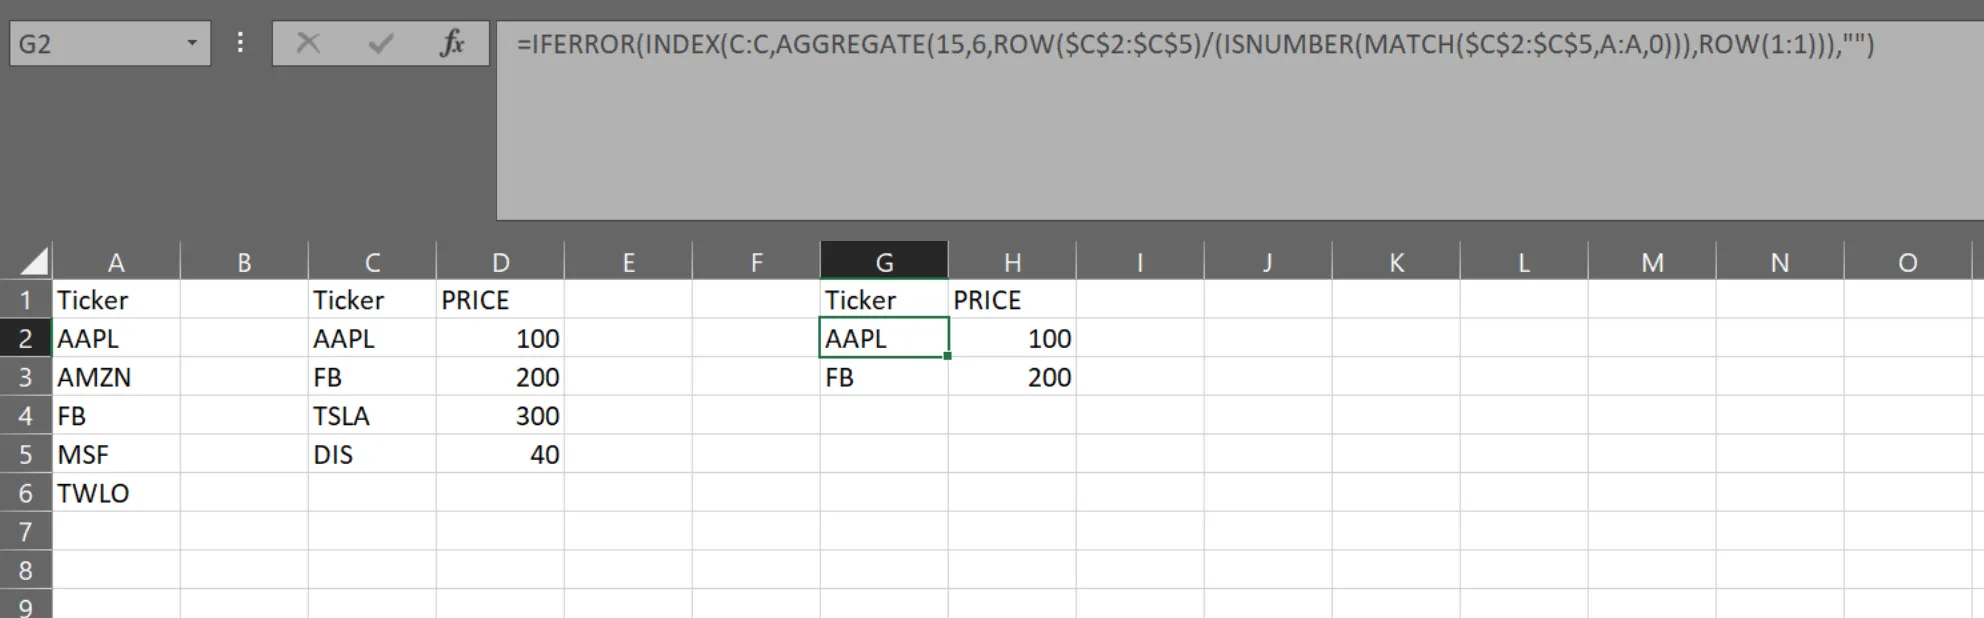The height and width of the screenshot is (618, 1984).
Task: Click the Enter checkmark icon in formula bar
Action: click(x=380, y=44)
